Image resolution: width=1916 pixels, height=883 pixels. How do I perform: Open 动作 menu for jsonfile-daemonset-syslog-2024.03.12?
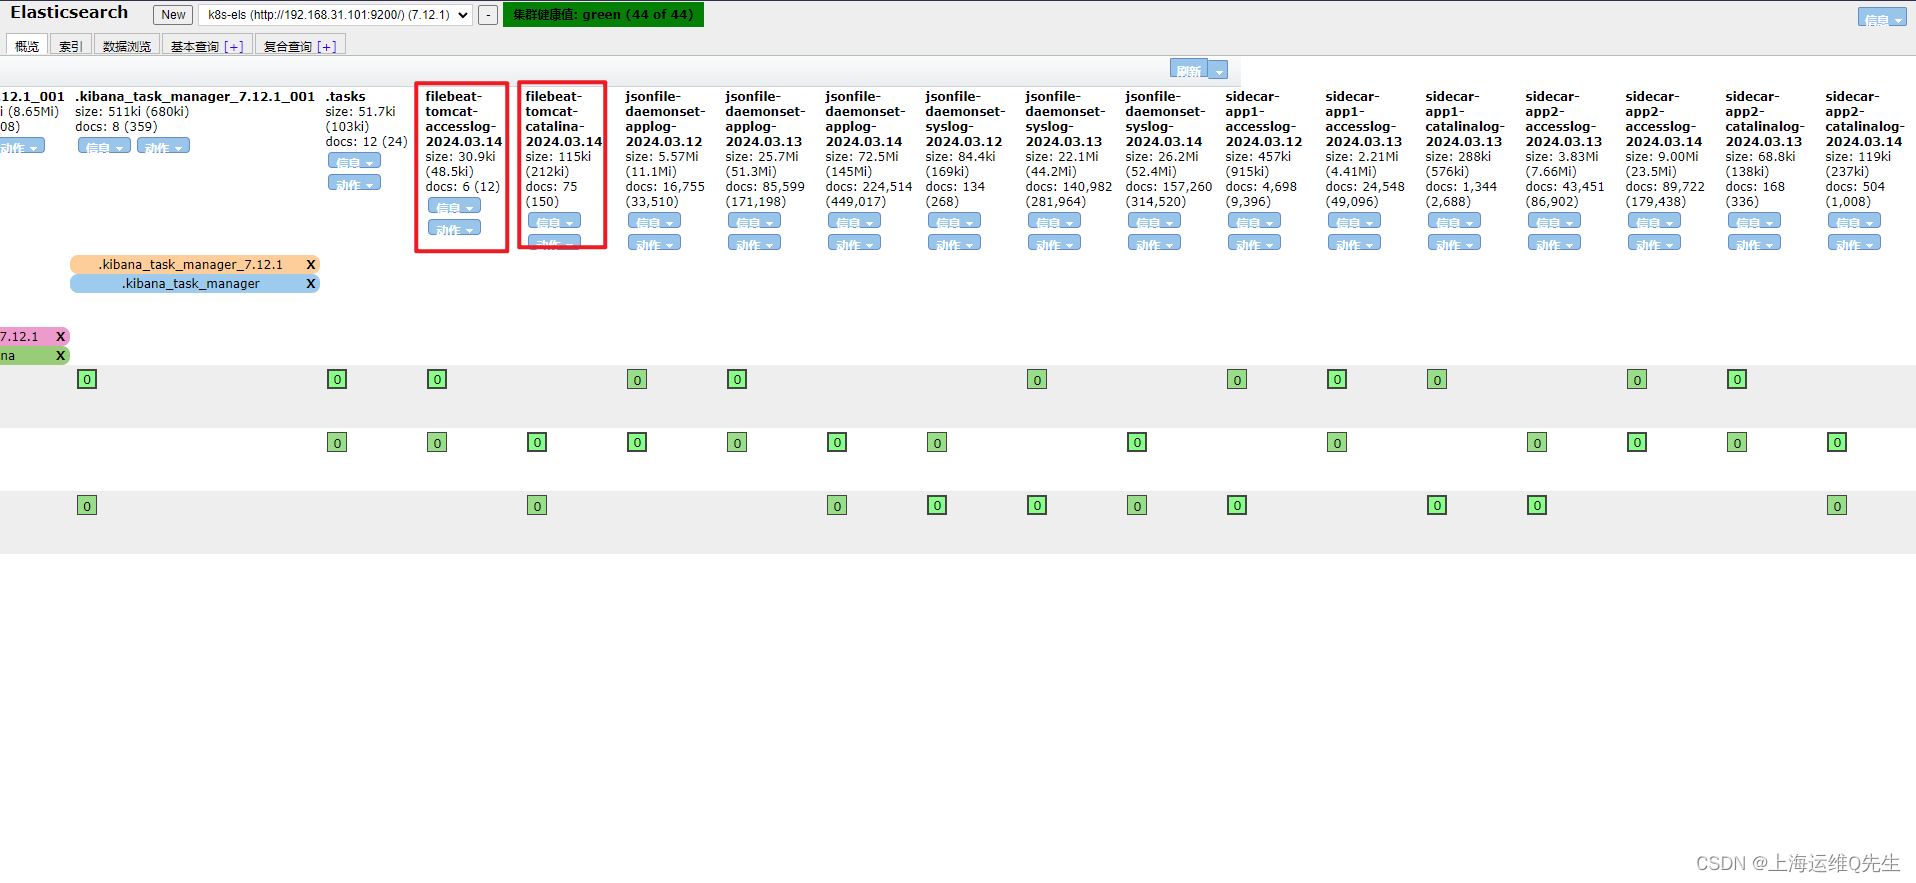coord(954,243)
